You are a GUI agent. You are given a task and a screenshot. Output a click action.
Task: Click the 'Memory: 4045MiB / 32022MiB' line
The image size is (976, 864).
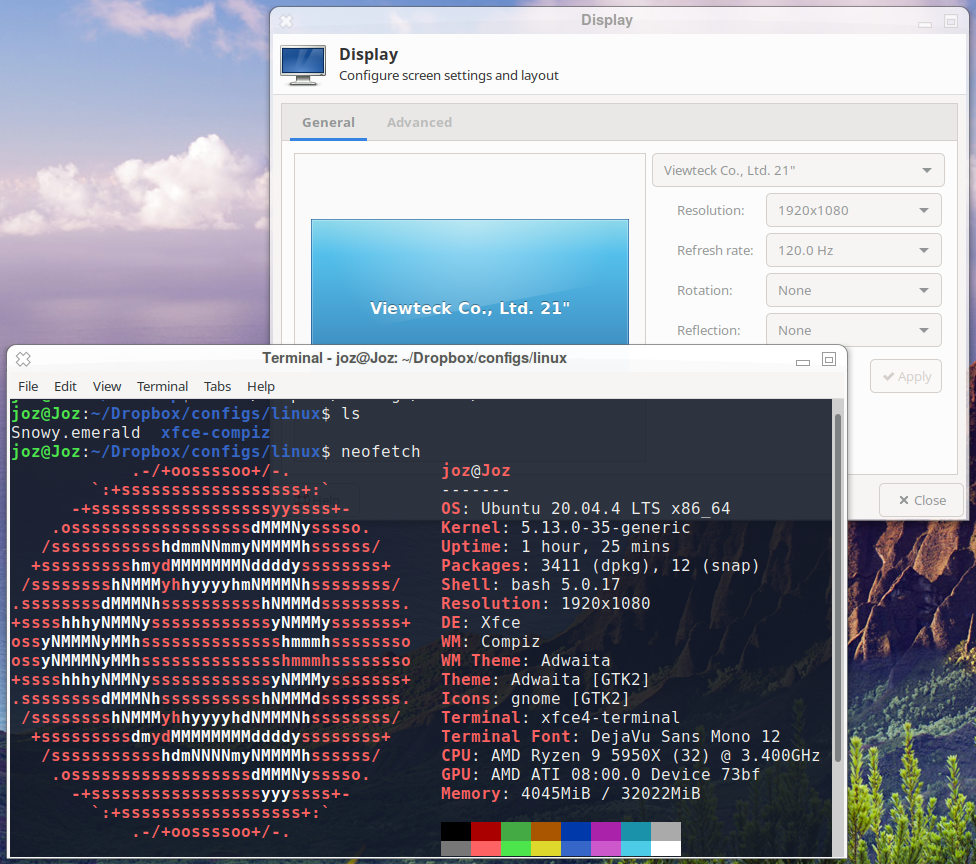click(570, 794)
